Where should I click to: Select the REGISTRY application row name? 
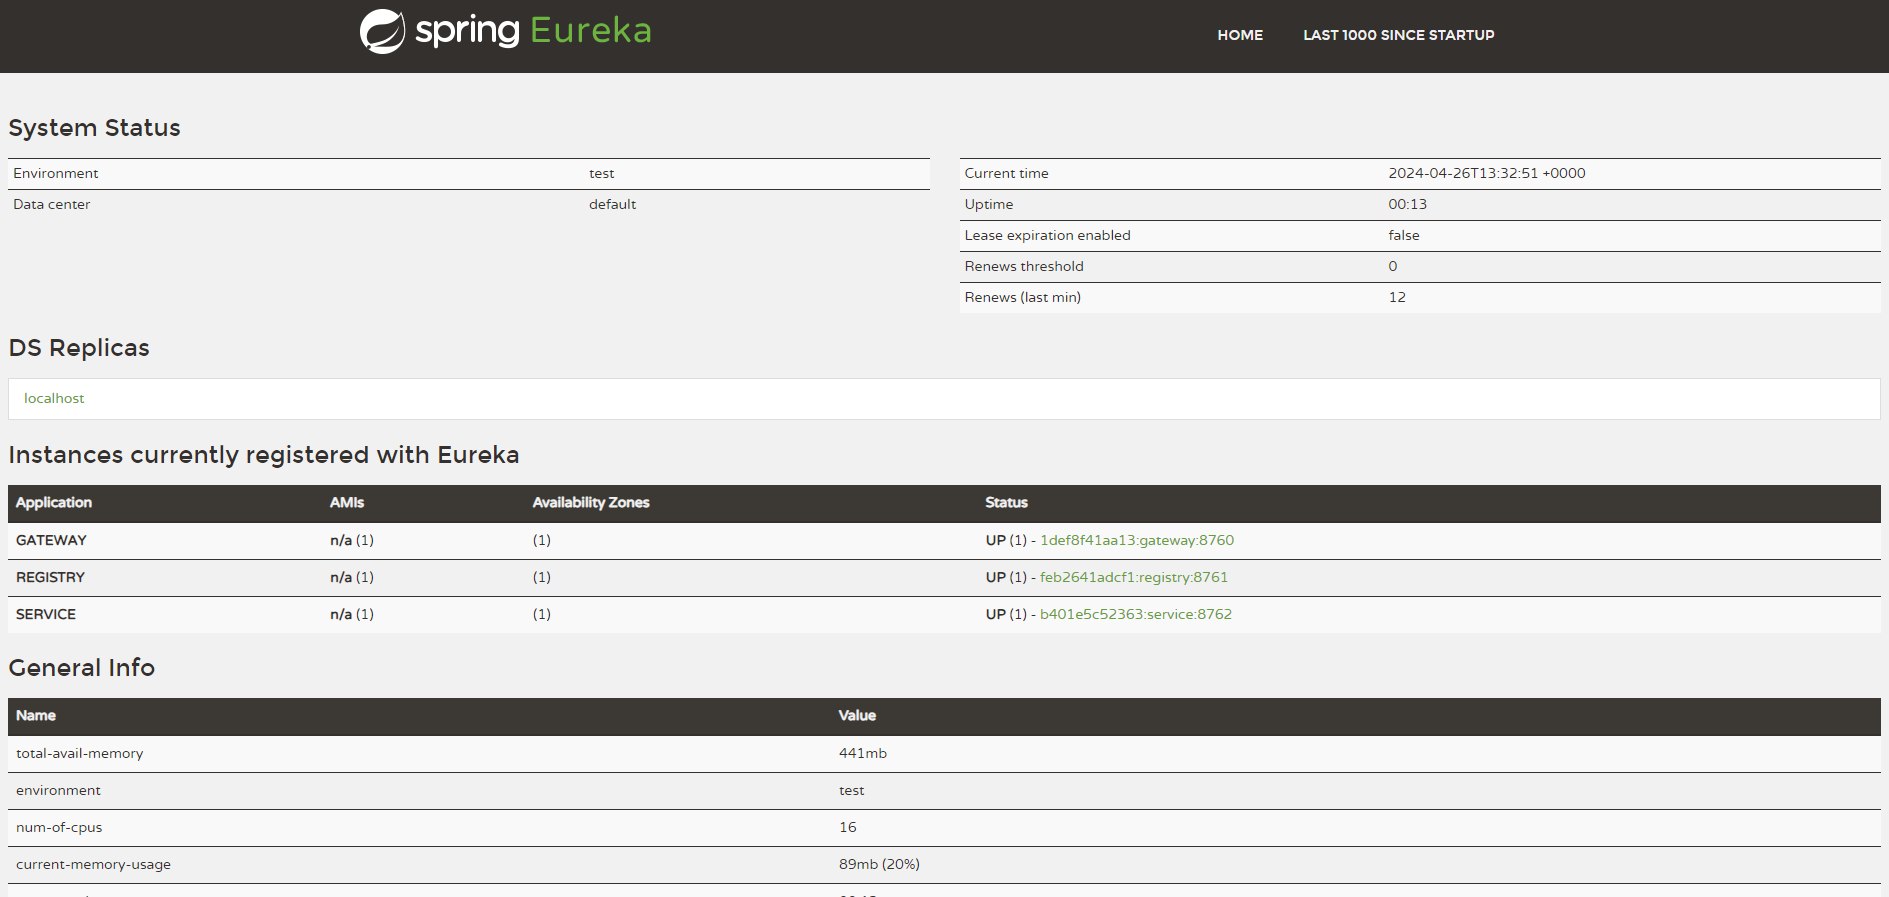pos(50,577)
